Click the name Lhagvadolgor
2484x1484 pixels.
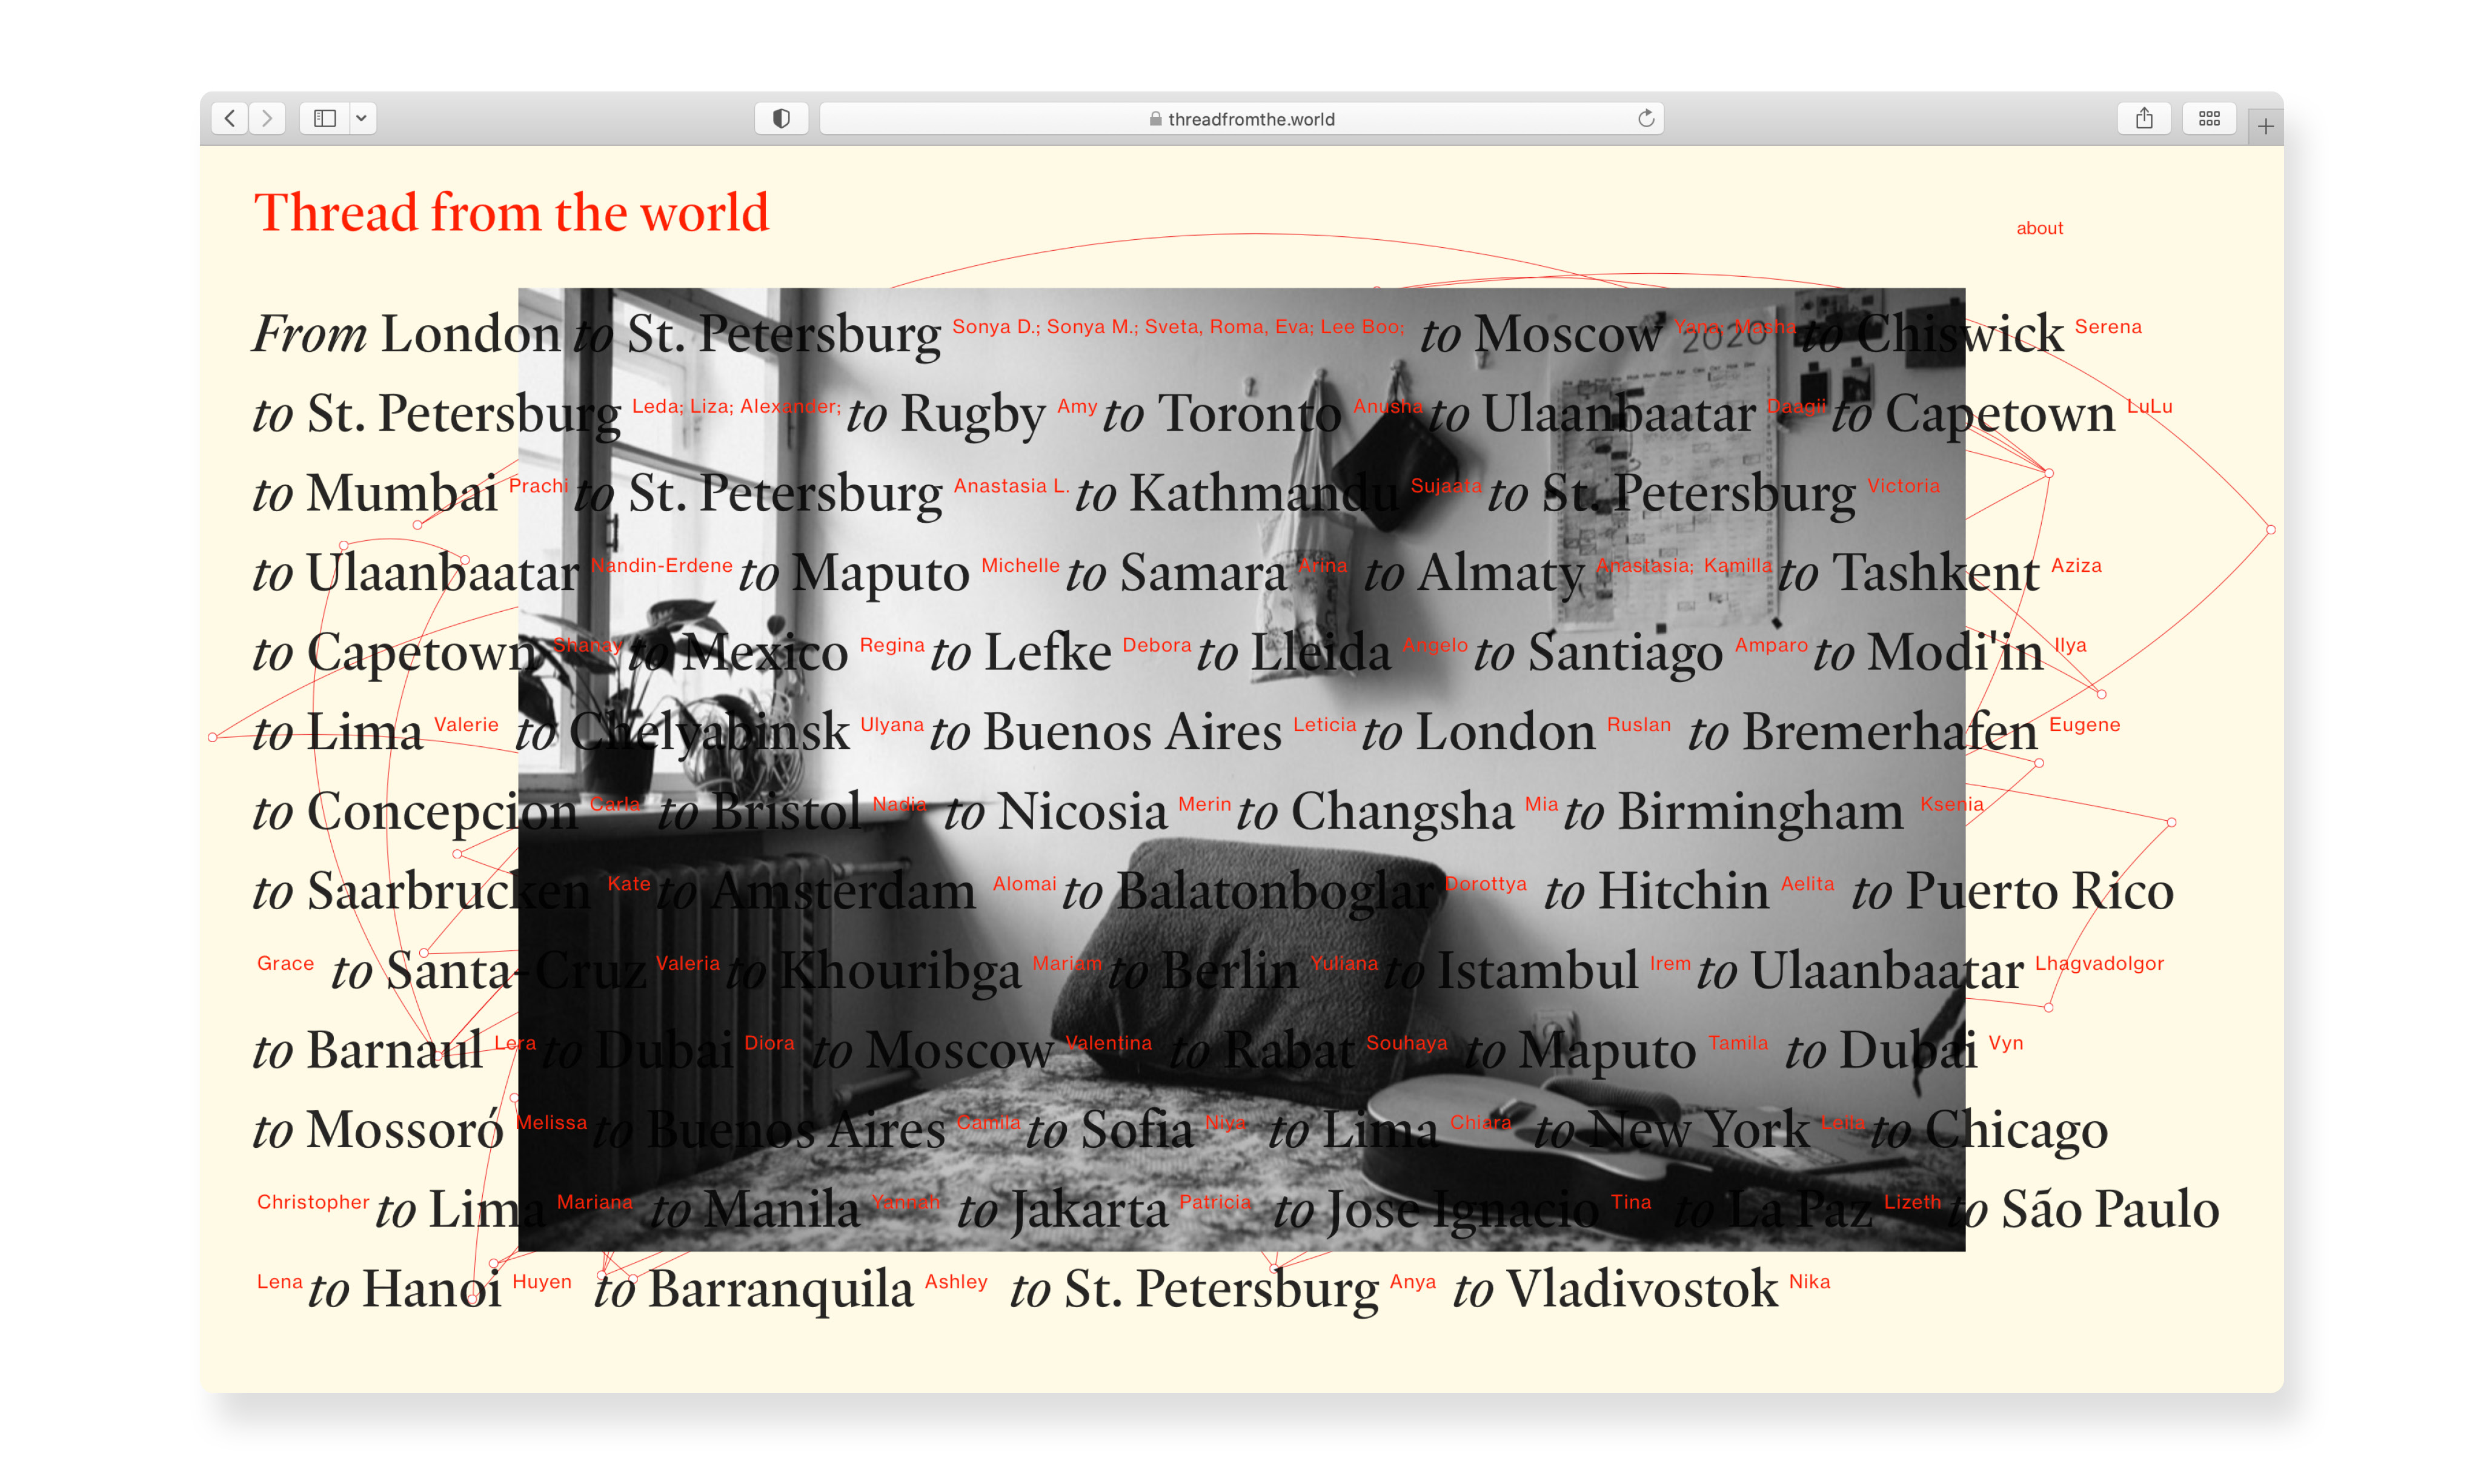click(x=2099, y=963)
